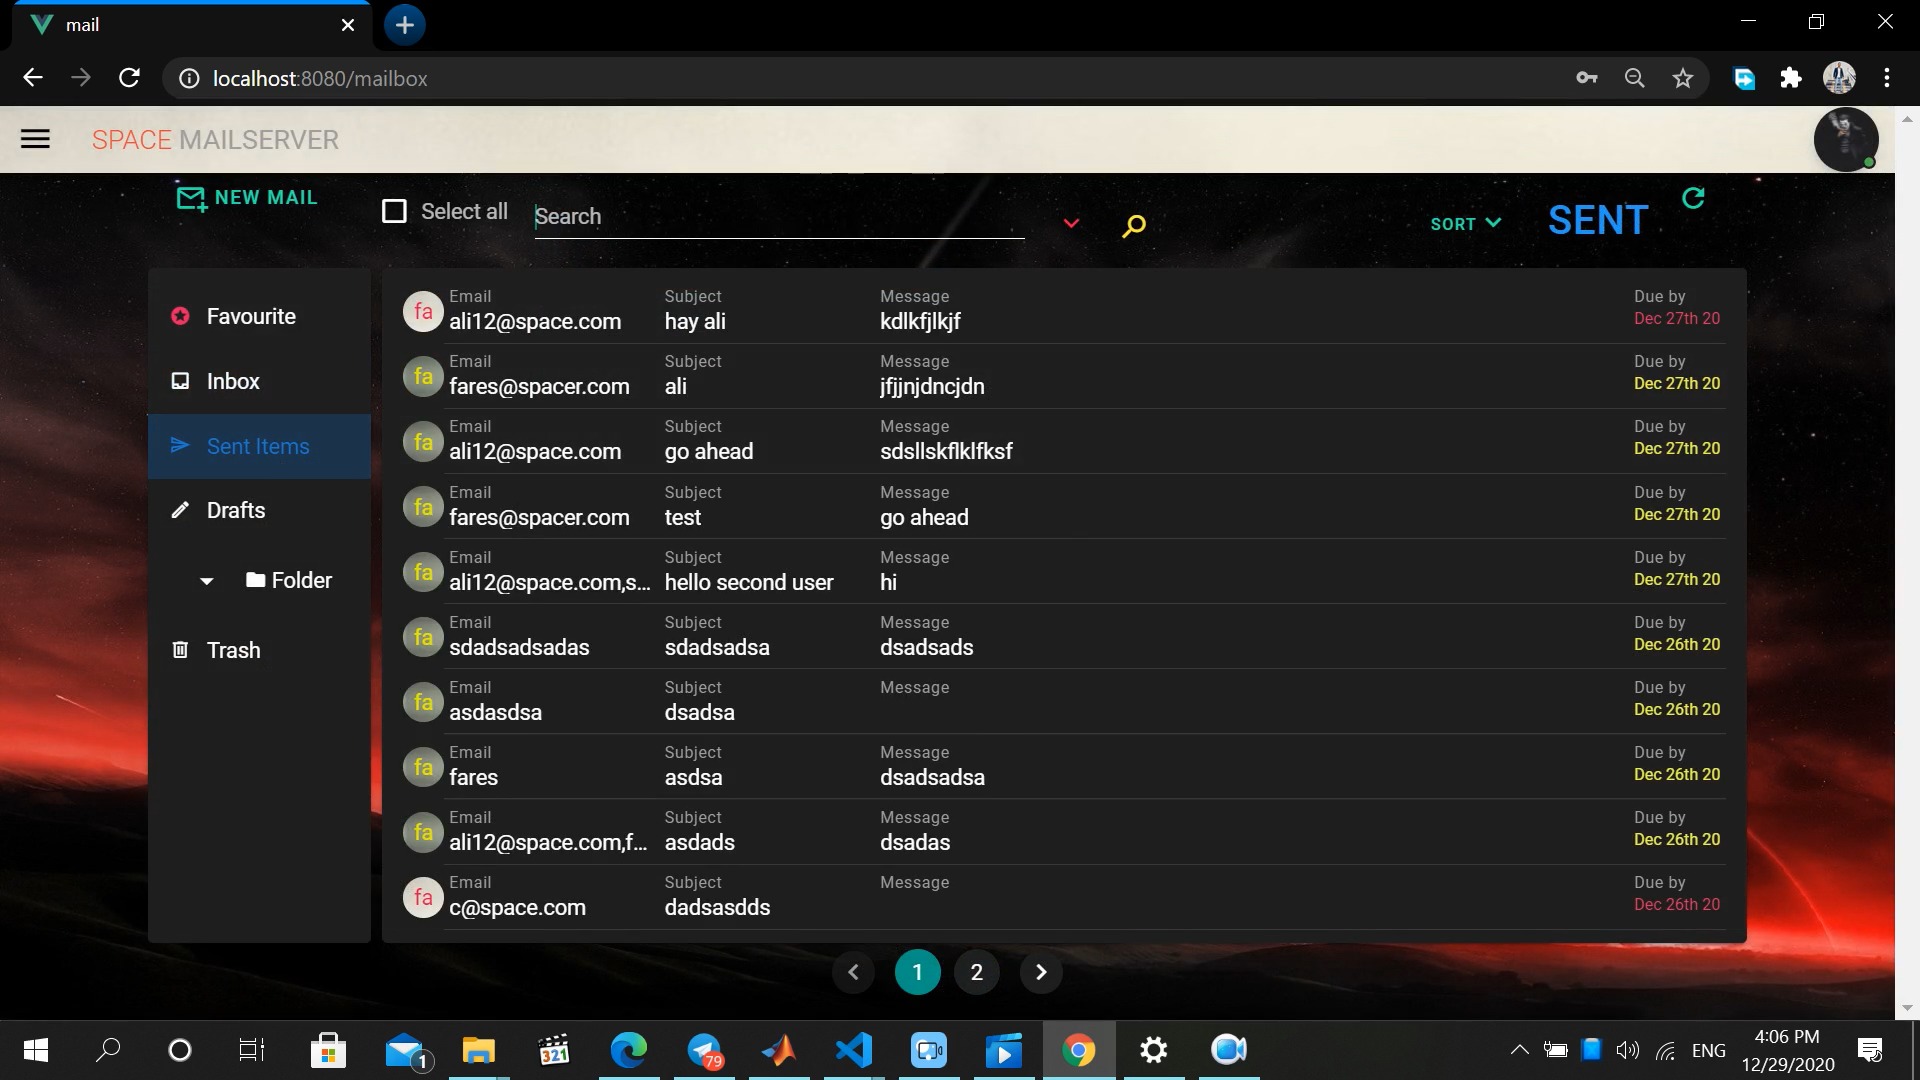
Task: Go to page 2 of sent mail
Action: (977, 971)
